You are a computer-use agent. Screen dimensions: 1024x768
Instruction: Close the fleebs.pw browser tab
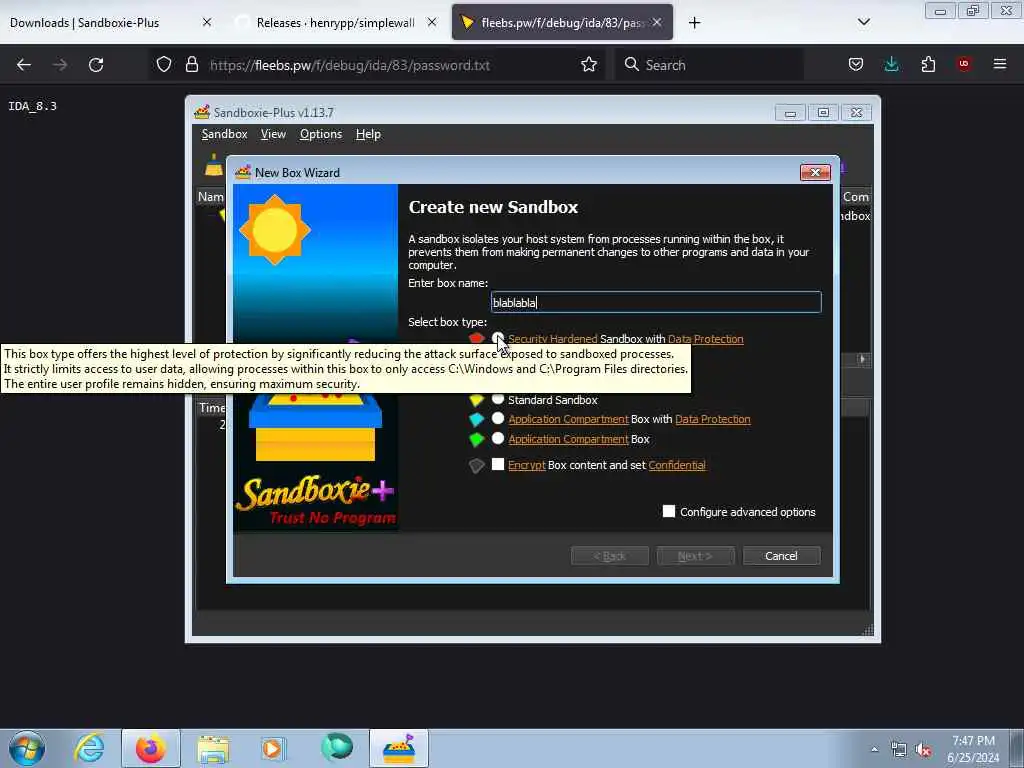click(x=657, y=22)
